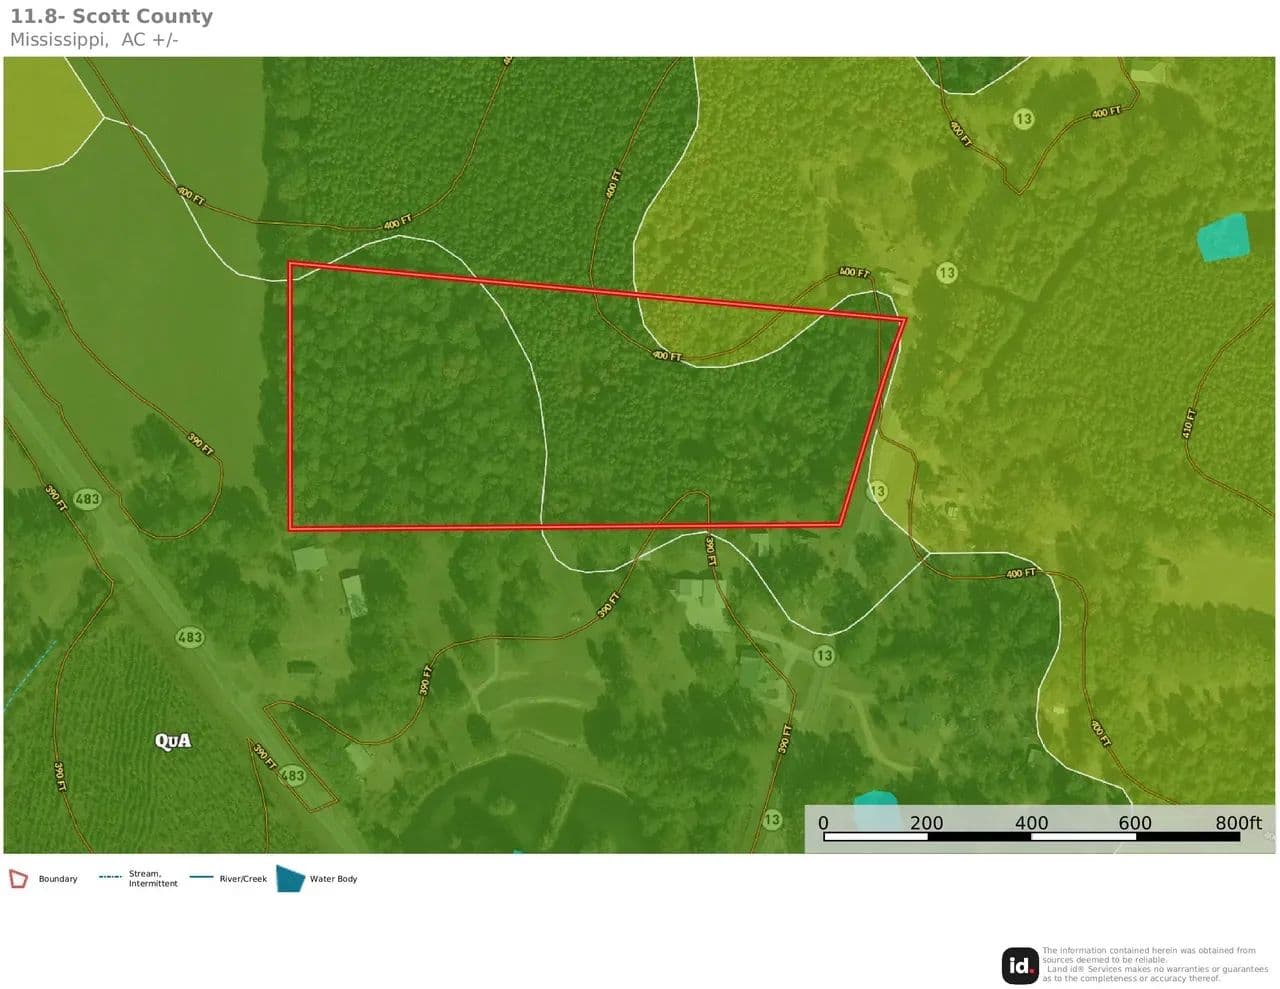This screenshot has height=989, width=1280.
Task: Select the "Mississippi, AC +/-" subtitle text
Action: (x=94, y=40)
